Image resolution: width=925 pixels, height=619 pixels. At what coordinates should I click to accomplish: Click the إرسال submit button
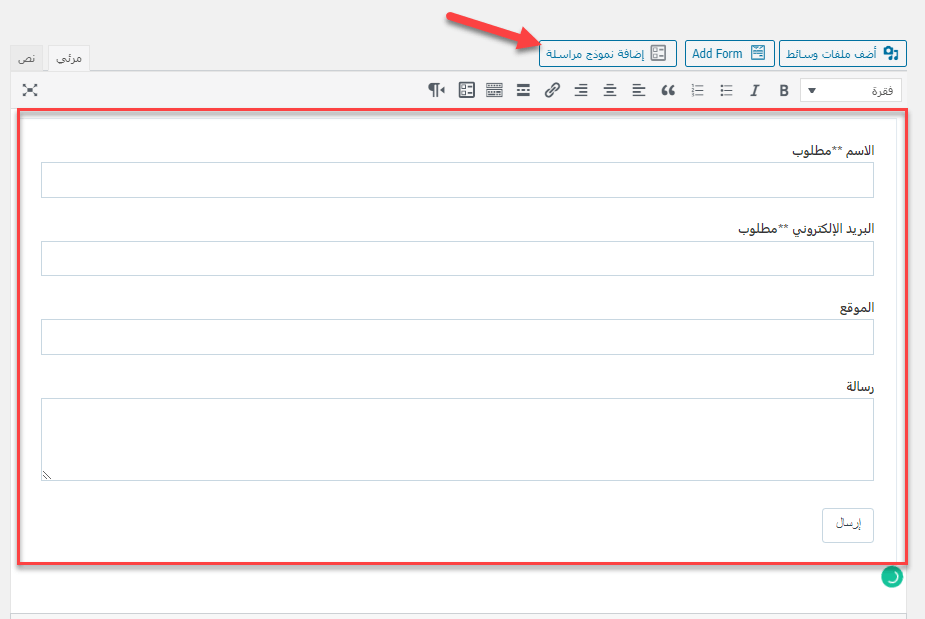click(x=848, y=525)
